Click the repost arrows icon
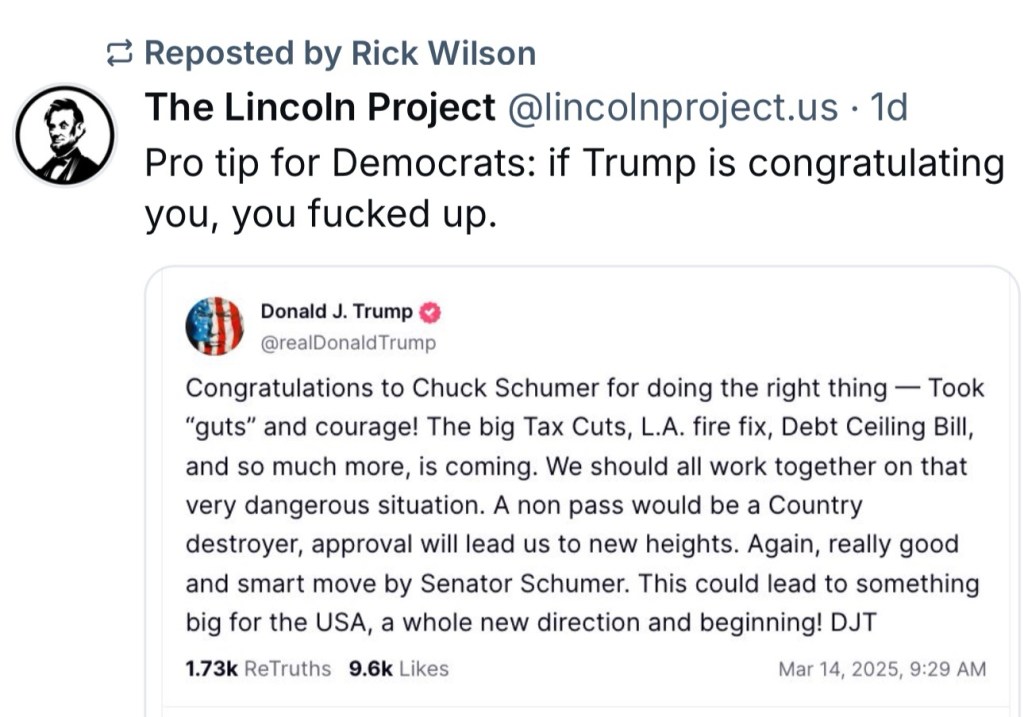Image resolution: width=1024 pixels, height=717 pixels. (x=120, y=54)
